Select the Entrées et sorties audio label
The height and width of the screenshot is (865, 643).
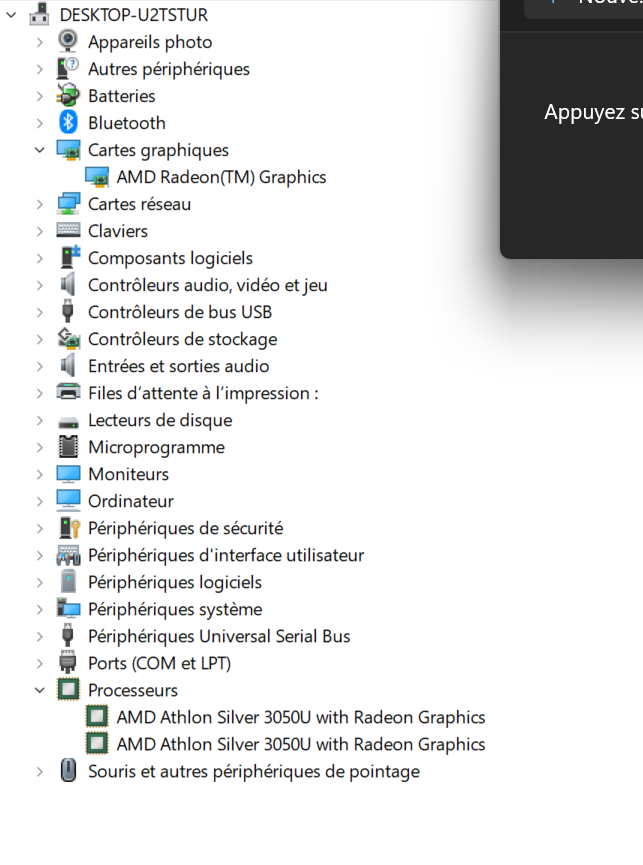pos(179,366)
